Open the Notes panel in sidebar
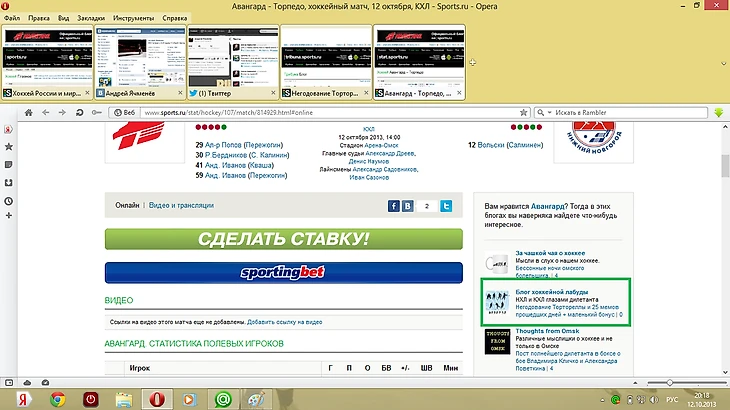This screenshot has height=410, width=730. pyautogui.click(x=8, y=165)
